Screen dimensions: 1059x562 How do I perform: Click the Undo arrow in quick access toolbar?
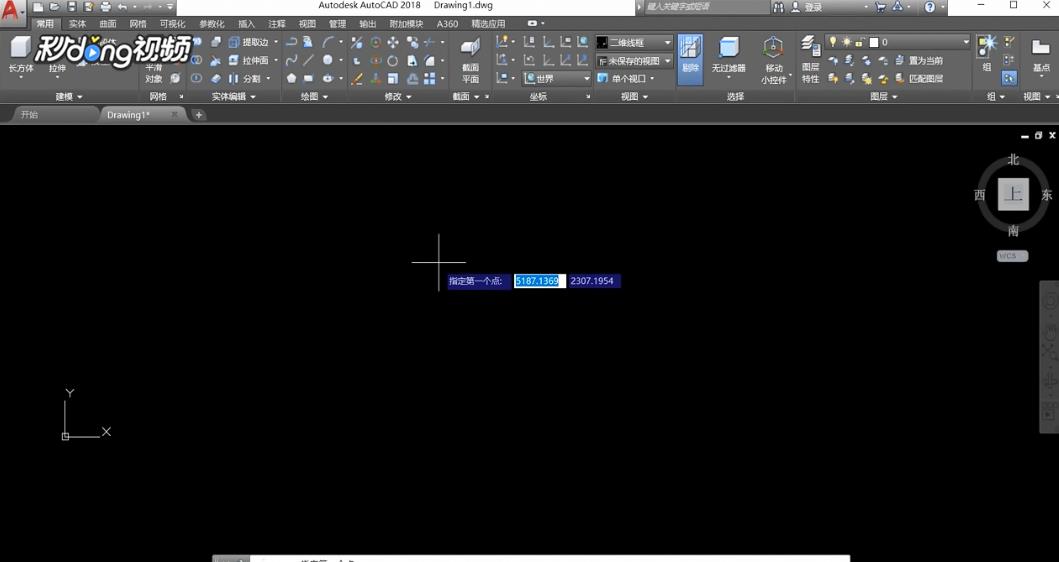(x=122, y=7)
